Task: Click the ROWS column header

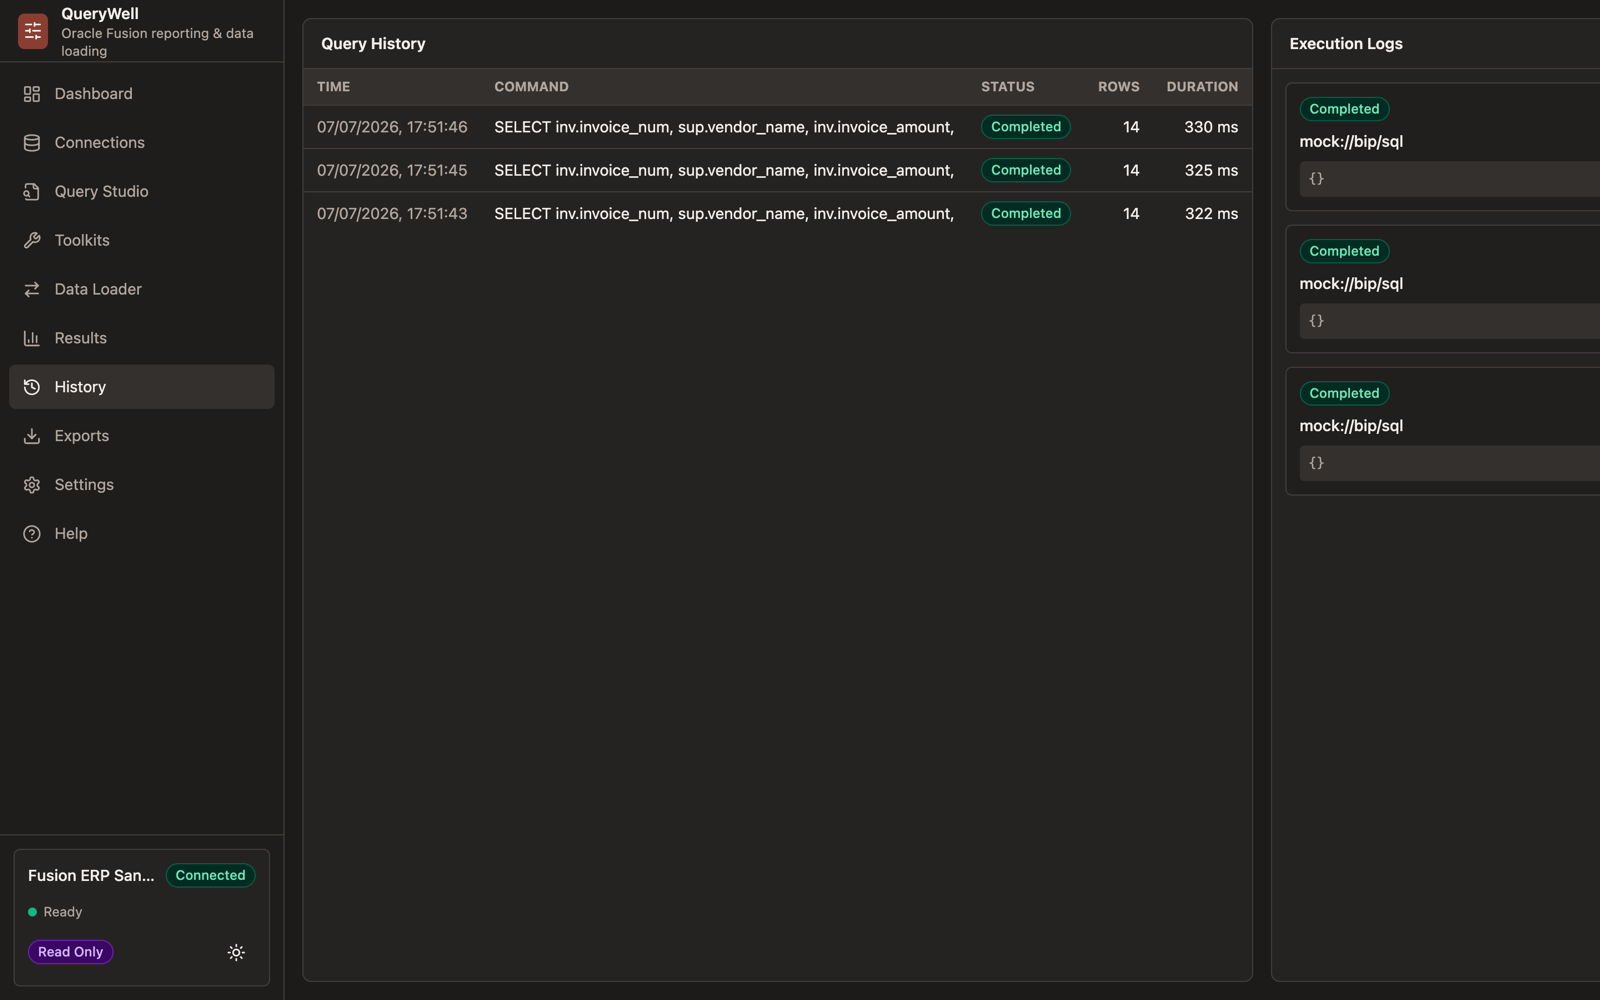Action: 1119,87
